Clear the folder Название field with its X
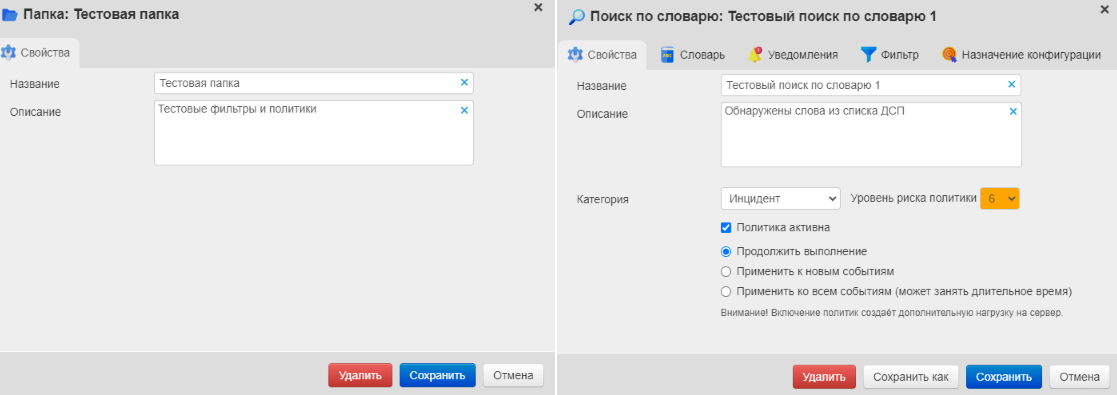 pyautogui.click(x=464, y=83)
